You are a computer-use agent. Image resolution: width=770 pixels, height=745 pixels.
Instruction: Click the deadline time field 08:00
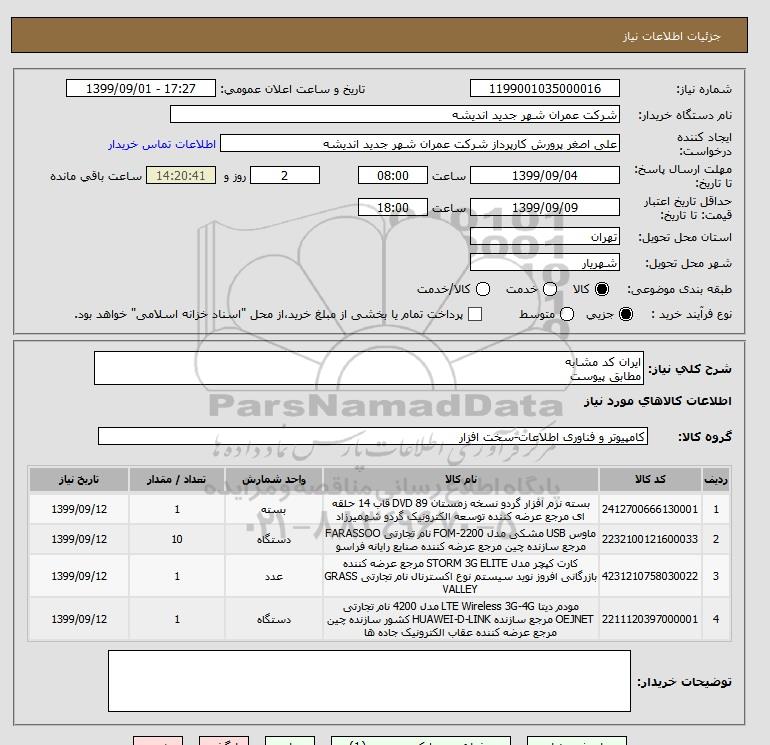click(x=393, y=175)
